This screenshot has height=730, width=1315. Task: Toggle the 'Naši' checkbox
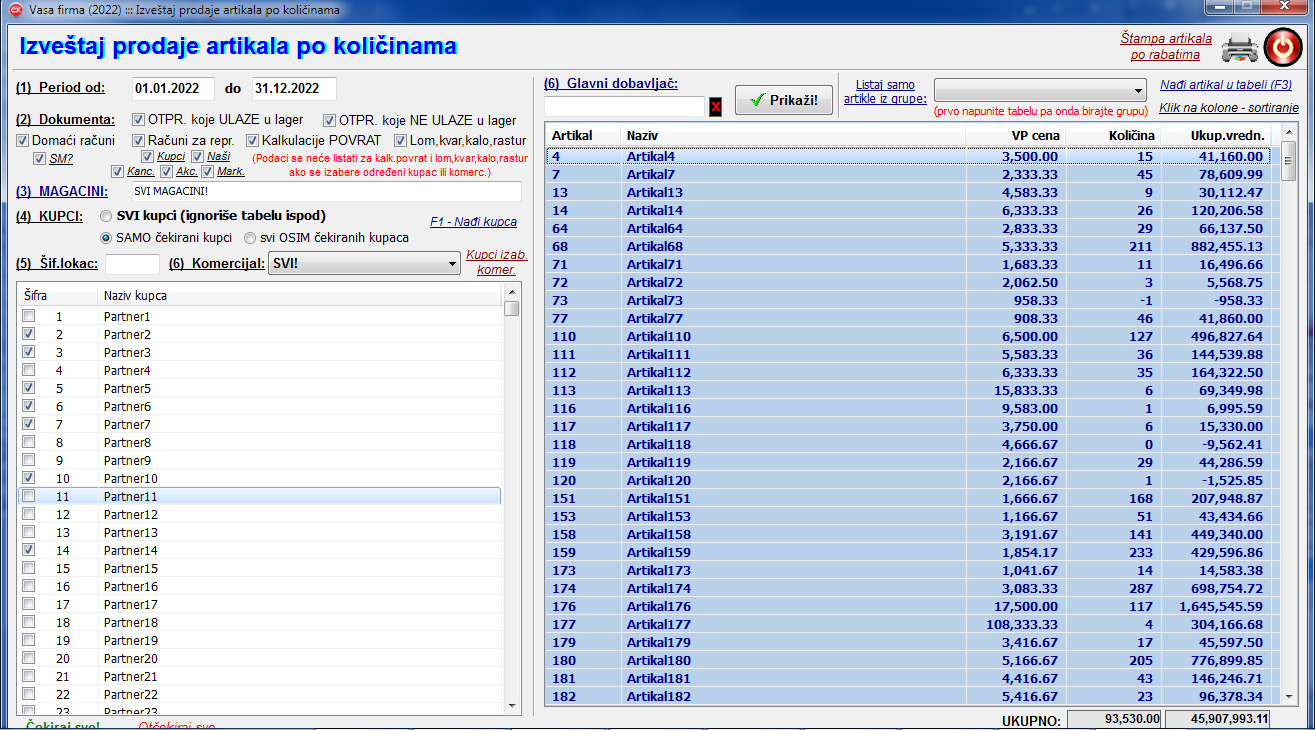197,157
